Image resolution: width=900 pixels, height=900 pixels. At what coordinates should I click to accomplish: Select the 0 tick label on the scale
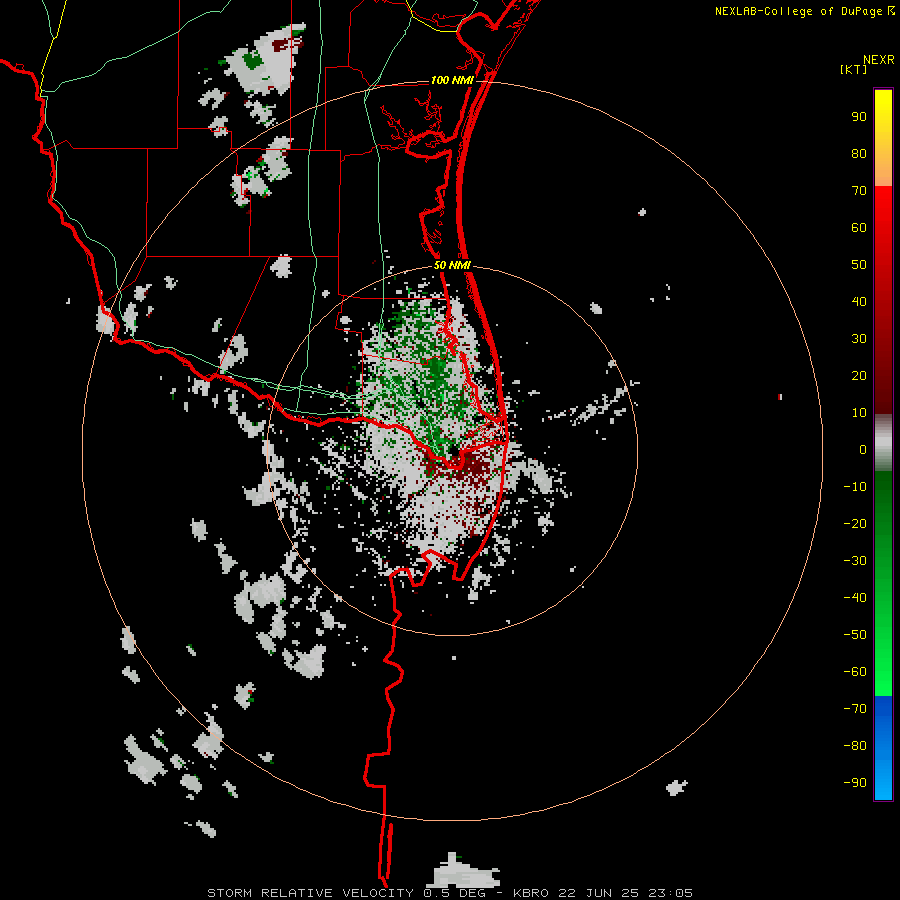(863, 450)
